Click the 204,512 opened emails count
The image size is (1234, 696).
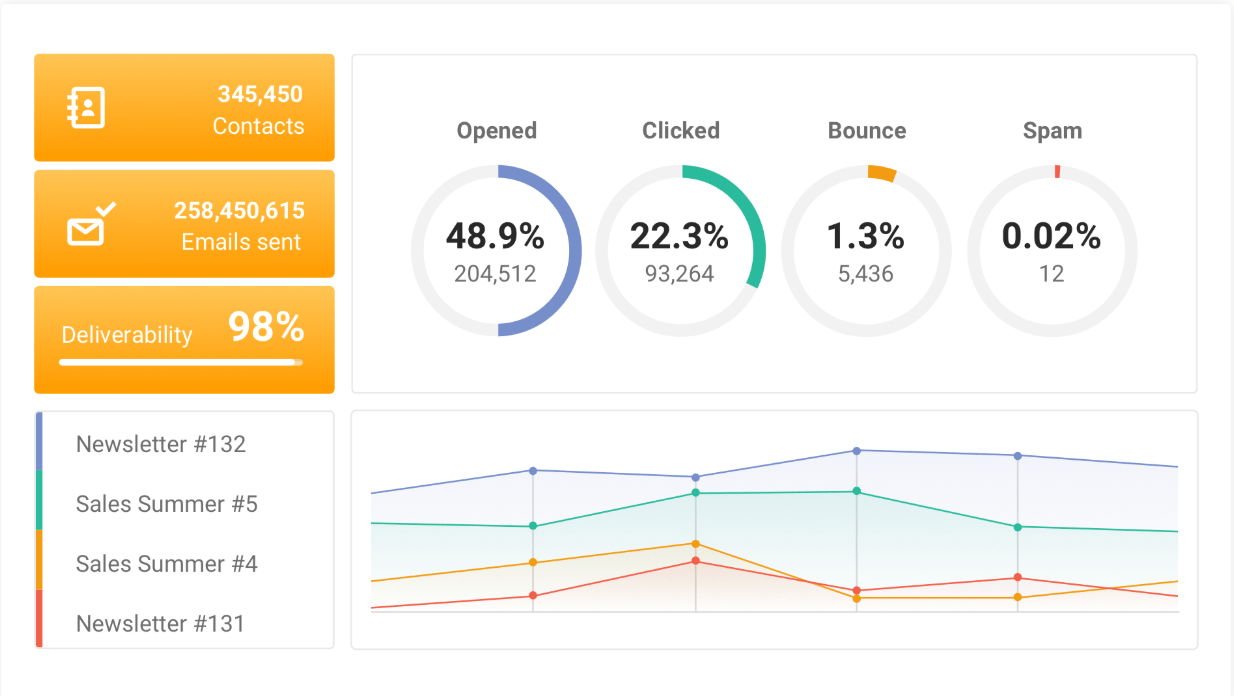497,270
